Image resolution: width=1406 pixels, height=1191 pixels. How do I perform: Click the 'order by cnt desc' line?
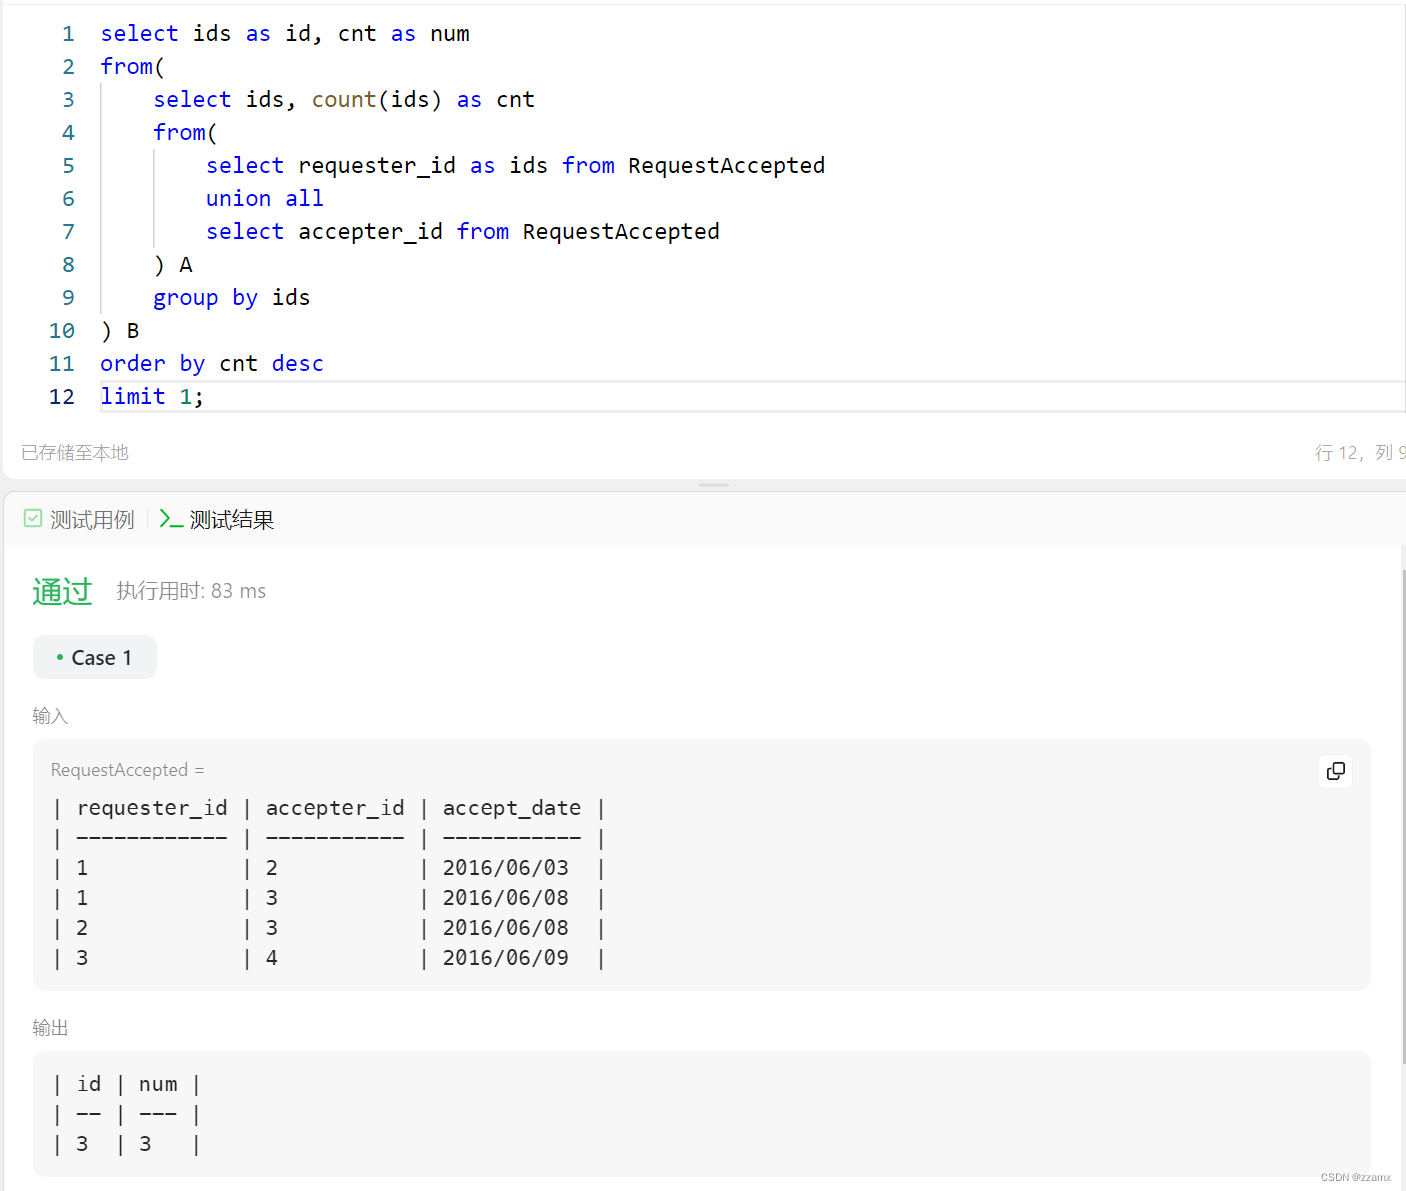click(x=212, y=363)
